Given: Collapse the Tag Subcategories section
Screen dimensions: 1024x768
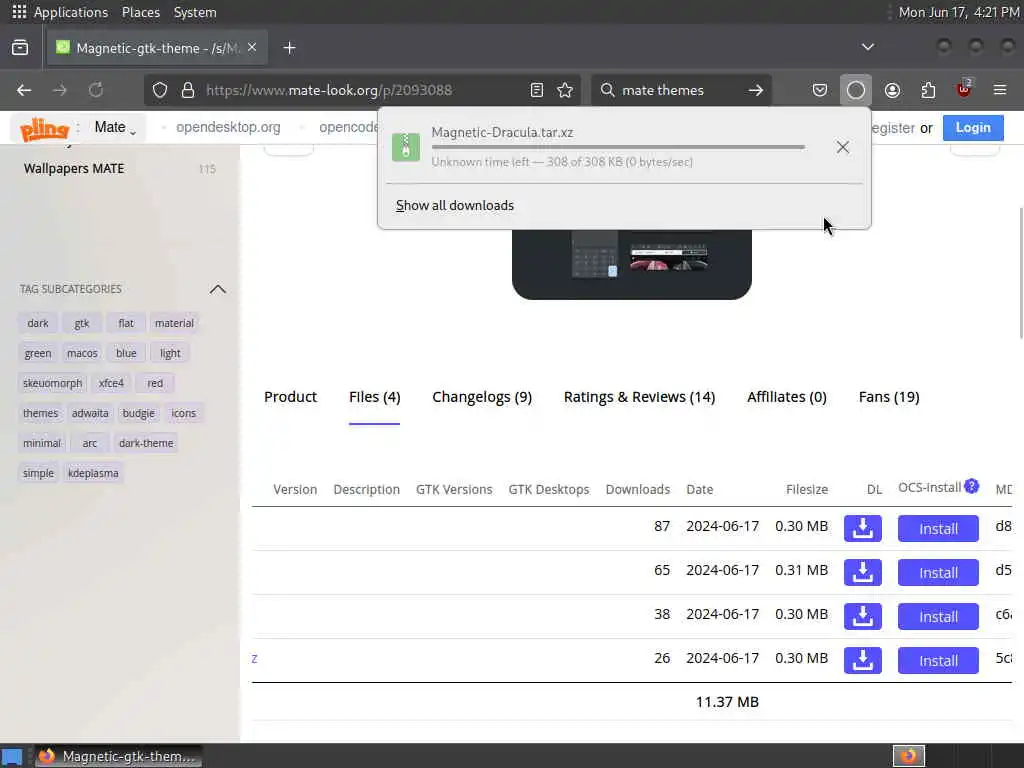Looking at the screenshot, I should coord(217,289).
